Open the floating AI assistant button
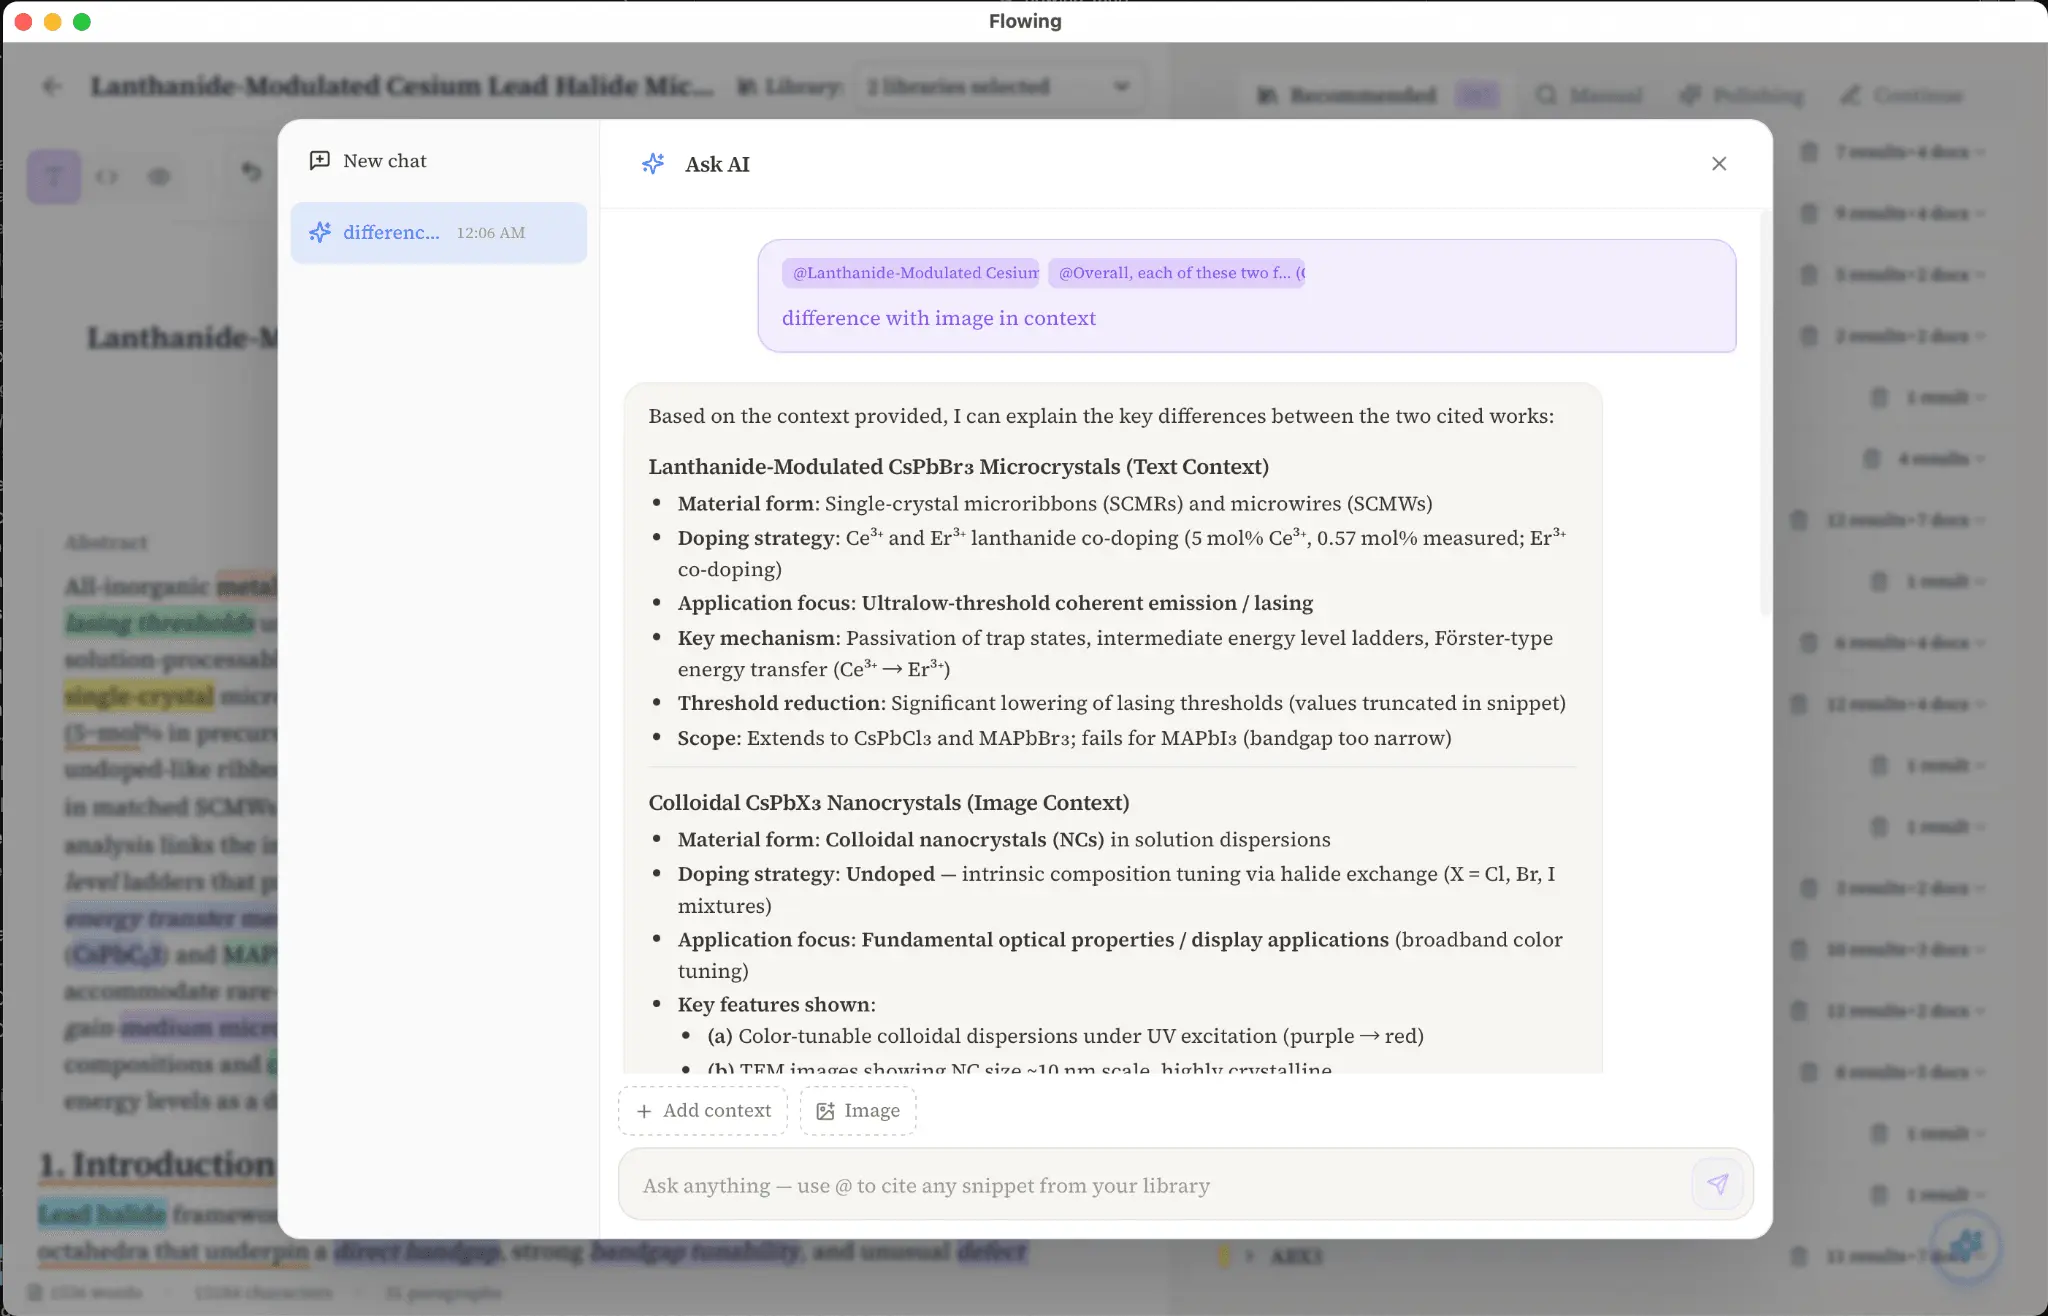 [x=1967, y=1246]
